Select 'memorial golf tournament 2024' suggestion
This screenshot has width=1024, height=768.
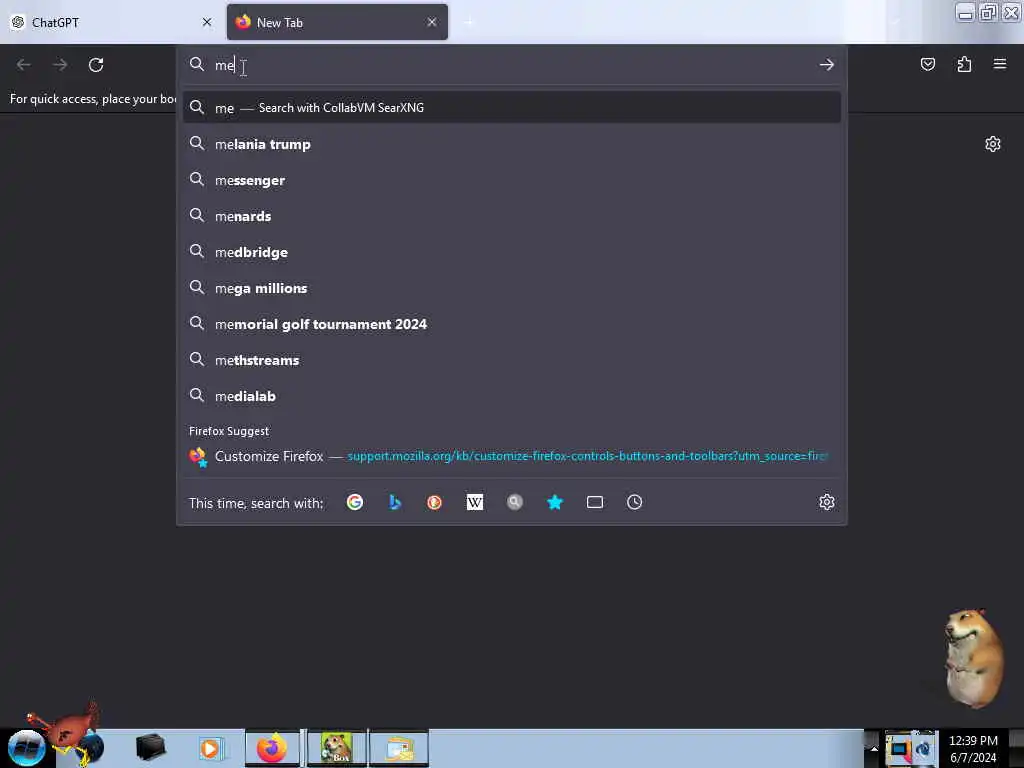click(x=512, y=324)
